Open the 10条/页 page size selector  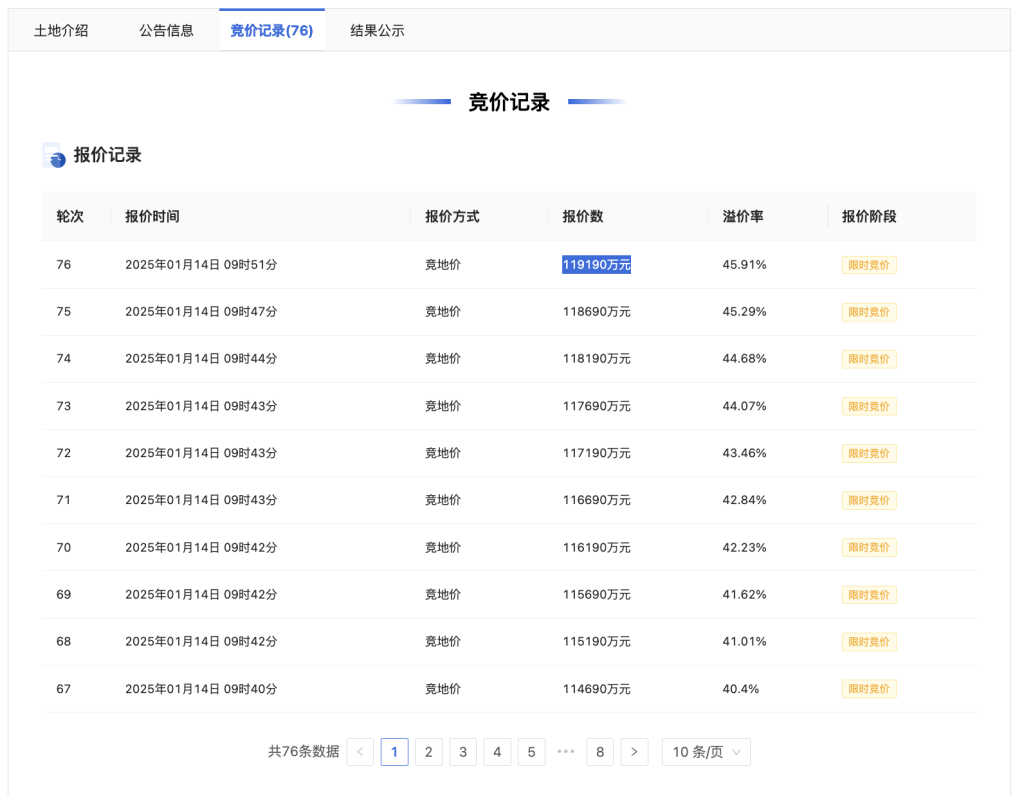[x=705, y=752]
